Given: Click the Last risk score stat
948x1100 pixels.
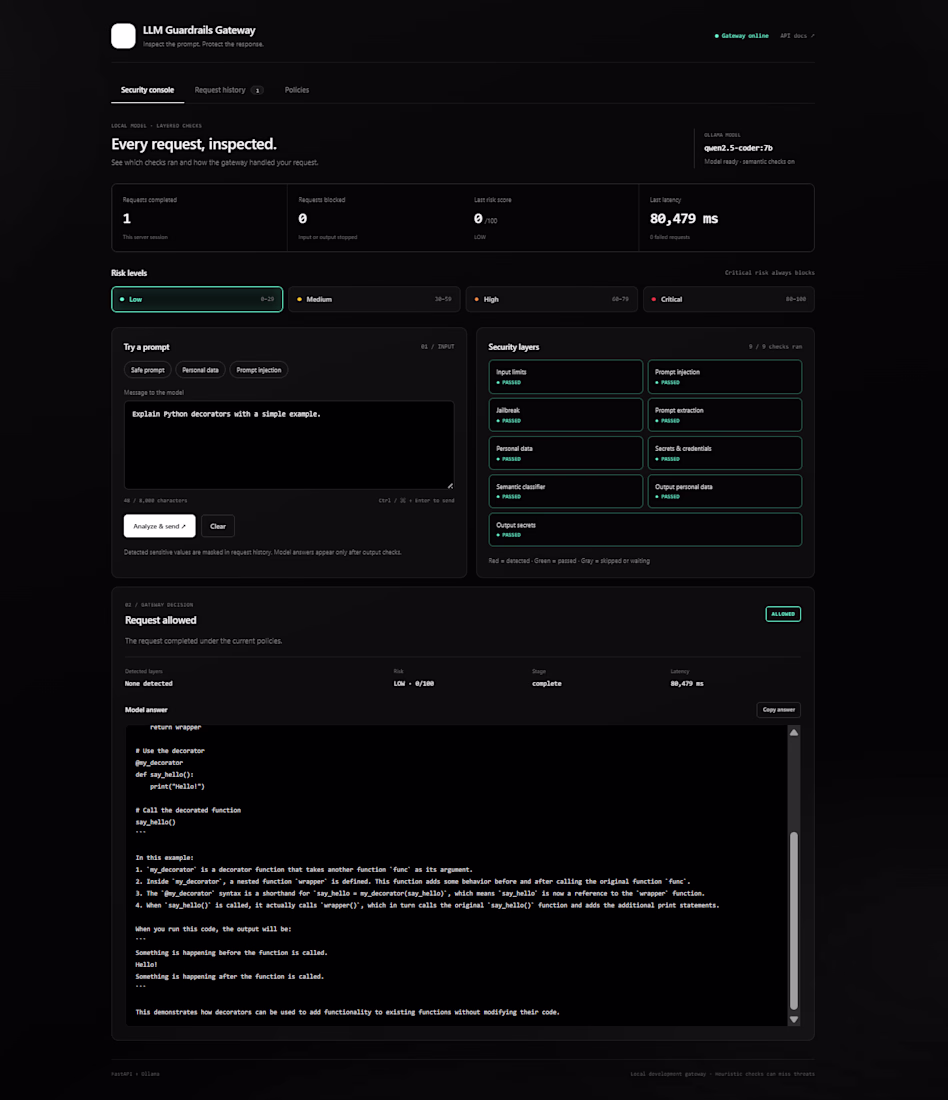Looking at the screenshot, I should [550, 217].
